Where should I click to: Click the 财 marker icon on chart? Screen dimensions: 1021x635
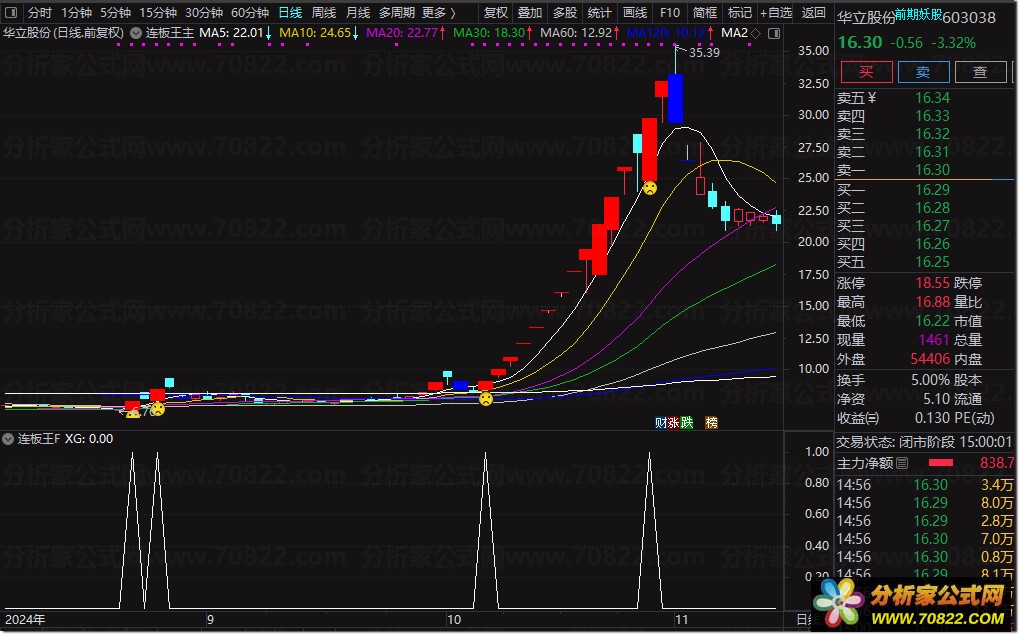pos(660,423)
